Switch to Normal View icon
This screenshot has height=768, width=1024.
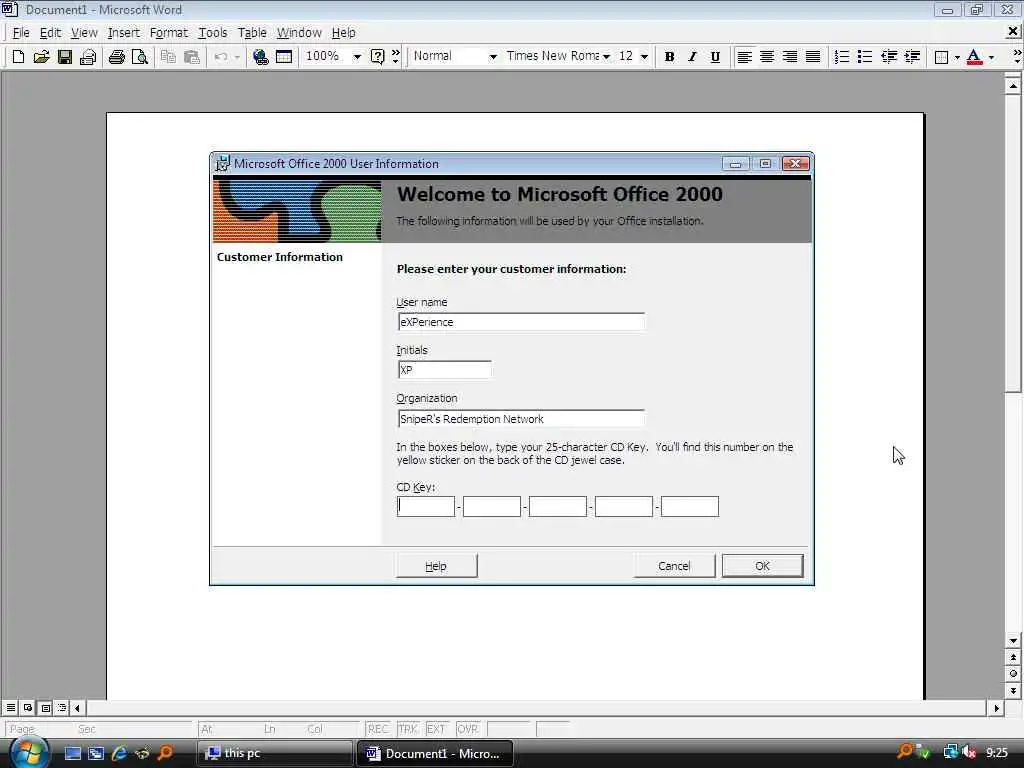click(x=11, y=708)
